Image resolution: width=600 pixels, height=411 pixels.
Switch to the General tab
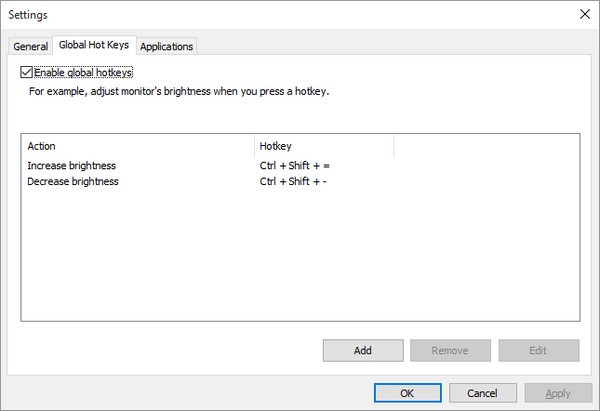(30, 46)
